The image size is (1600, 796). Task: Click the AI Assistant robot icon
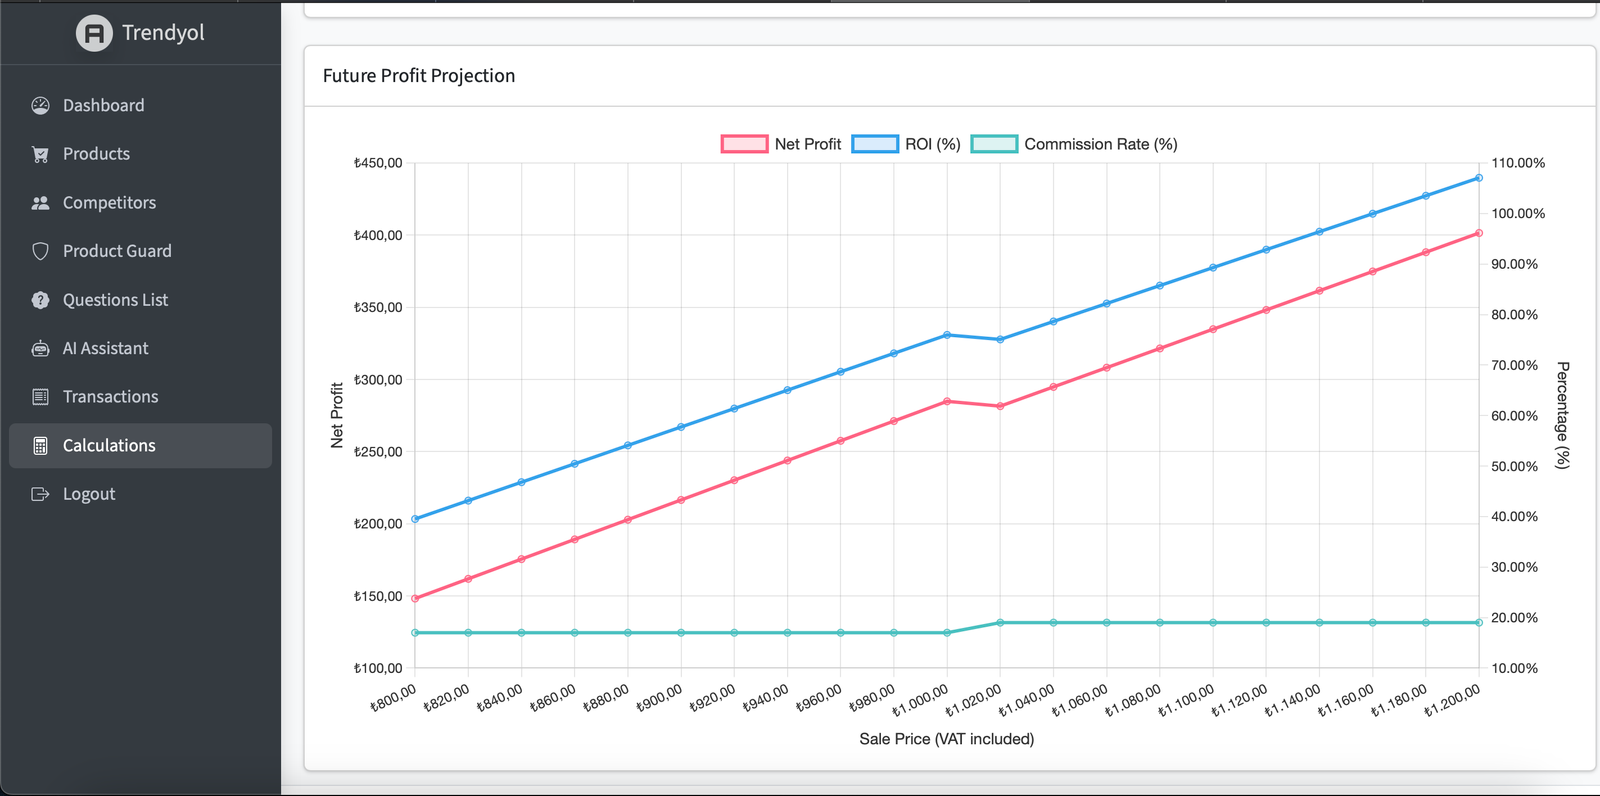[40, 349]
